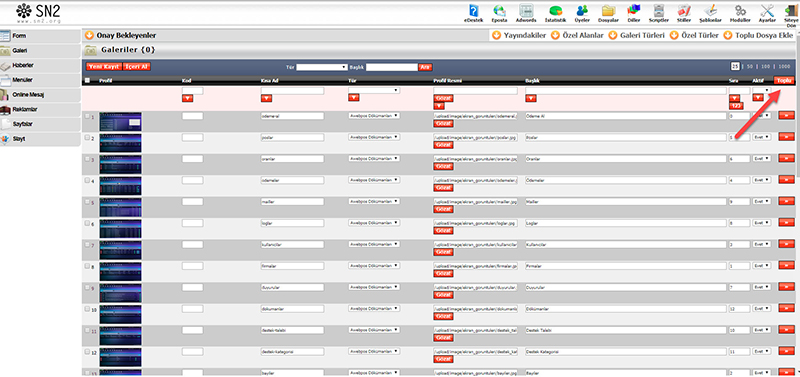Click the red Toplu button
Screen dimensions: 800x377
coord(784,81)
